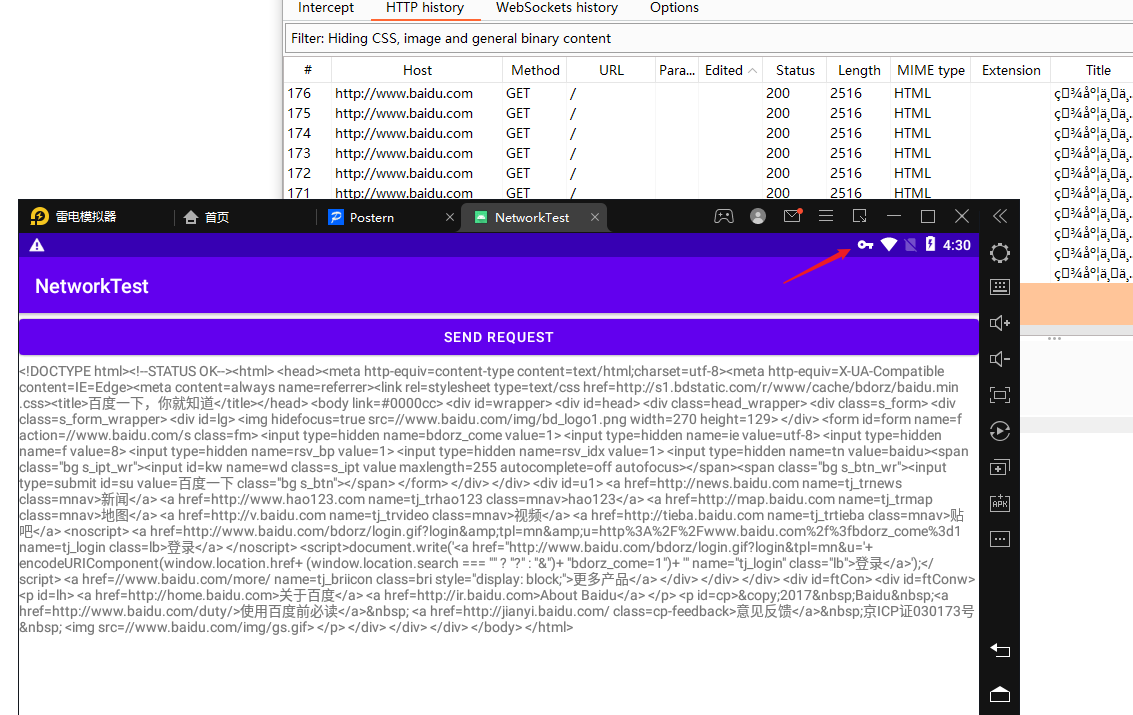Image resolution: width=1133 pixels, height=715 pixels.
Task: Select the NetworkTest tab
Action: pyautogui.click(x=532, y=217)
